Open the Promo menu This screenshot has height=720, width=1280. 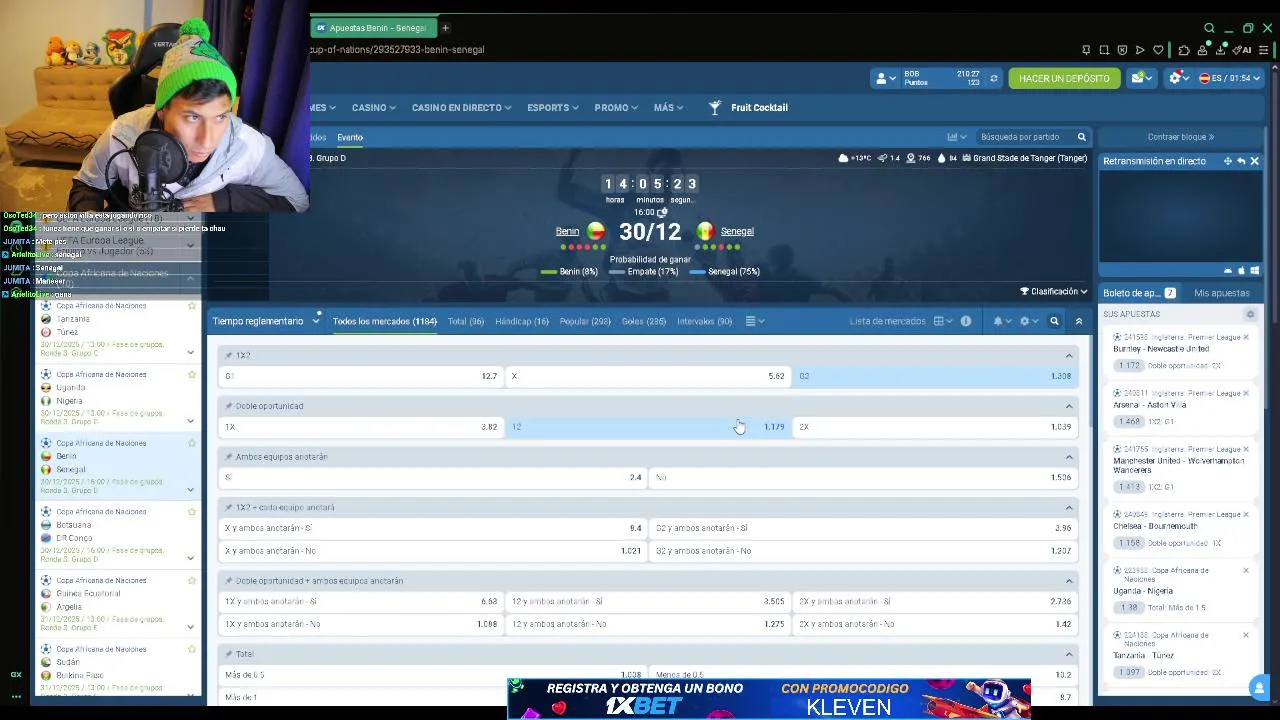616,107
